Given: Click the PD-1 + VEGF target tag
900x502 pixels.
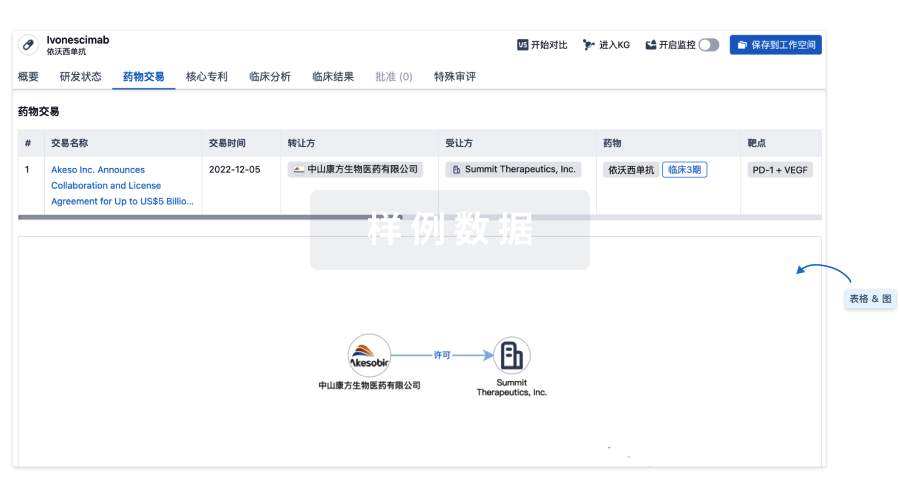Looking at the screenshot, I should pyautogui.click(x=780, y=170).
